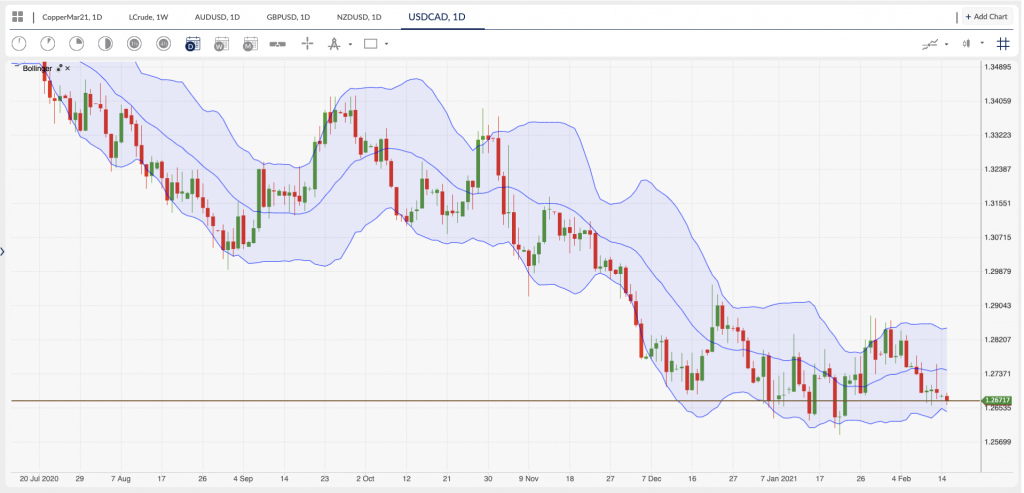Switch to the CopperMar21, 1D tab
The width and height of the screenshot is (1024, 493).
72,17
